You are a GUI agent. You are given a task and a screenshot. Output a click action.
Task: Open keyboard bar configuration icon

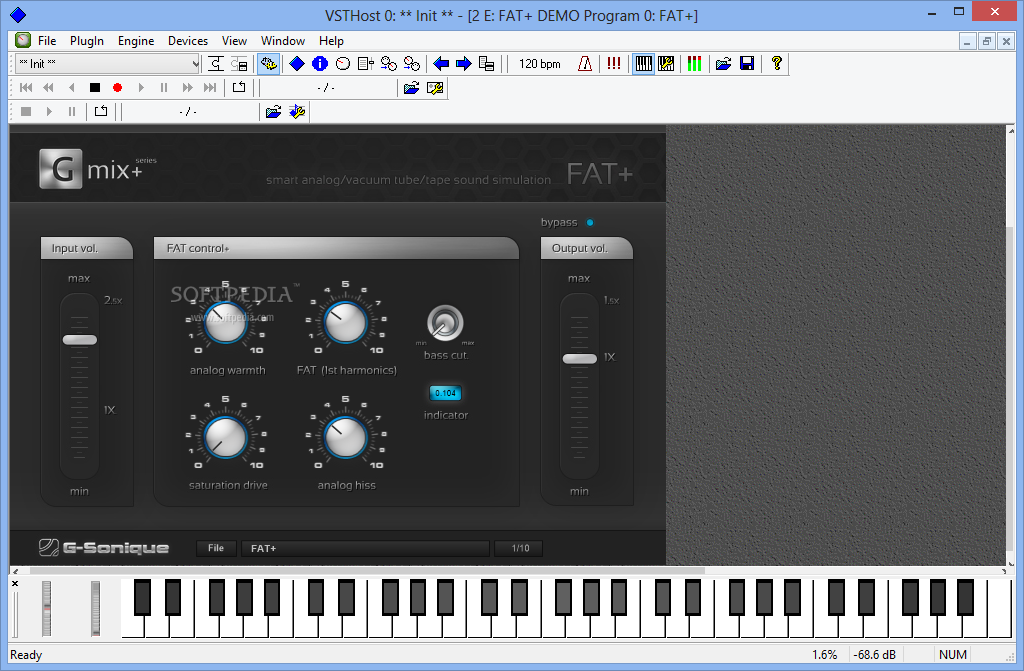(666, 63)
